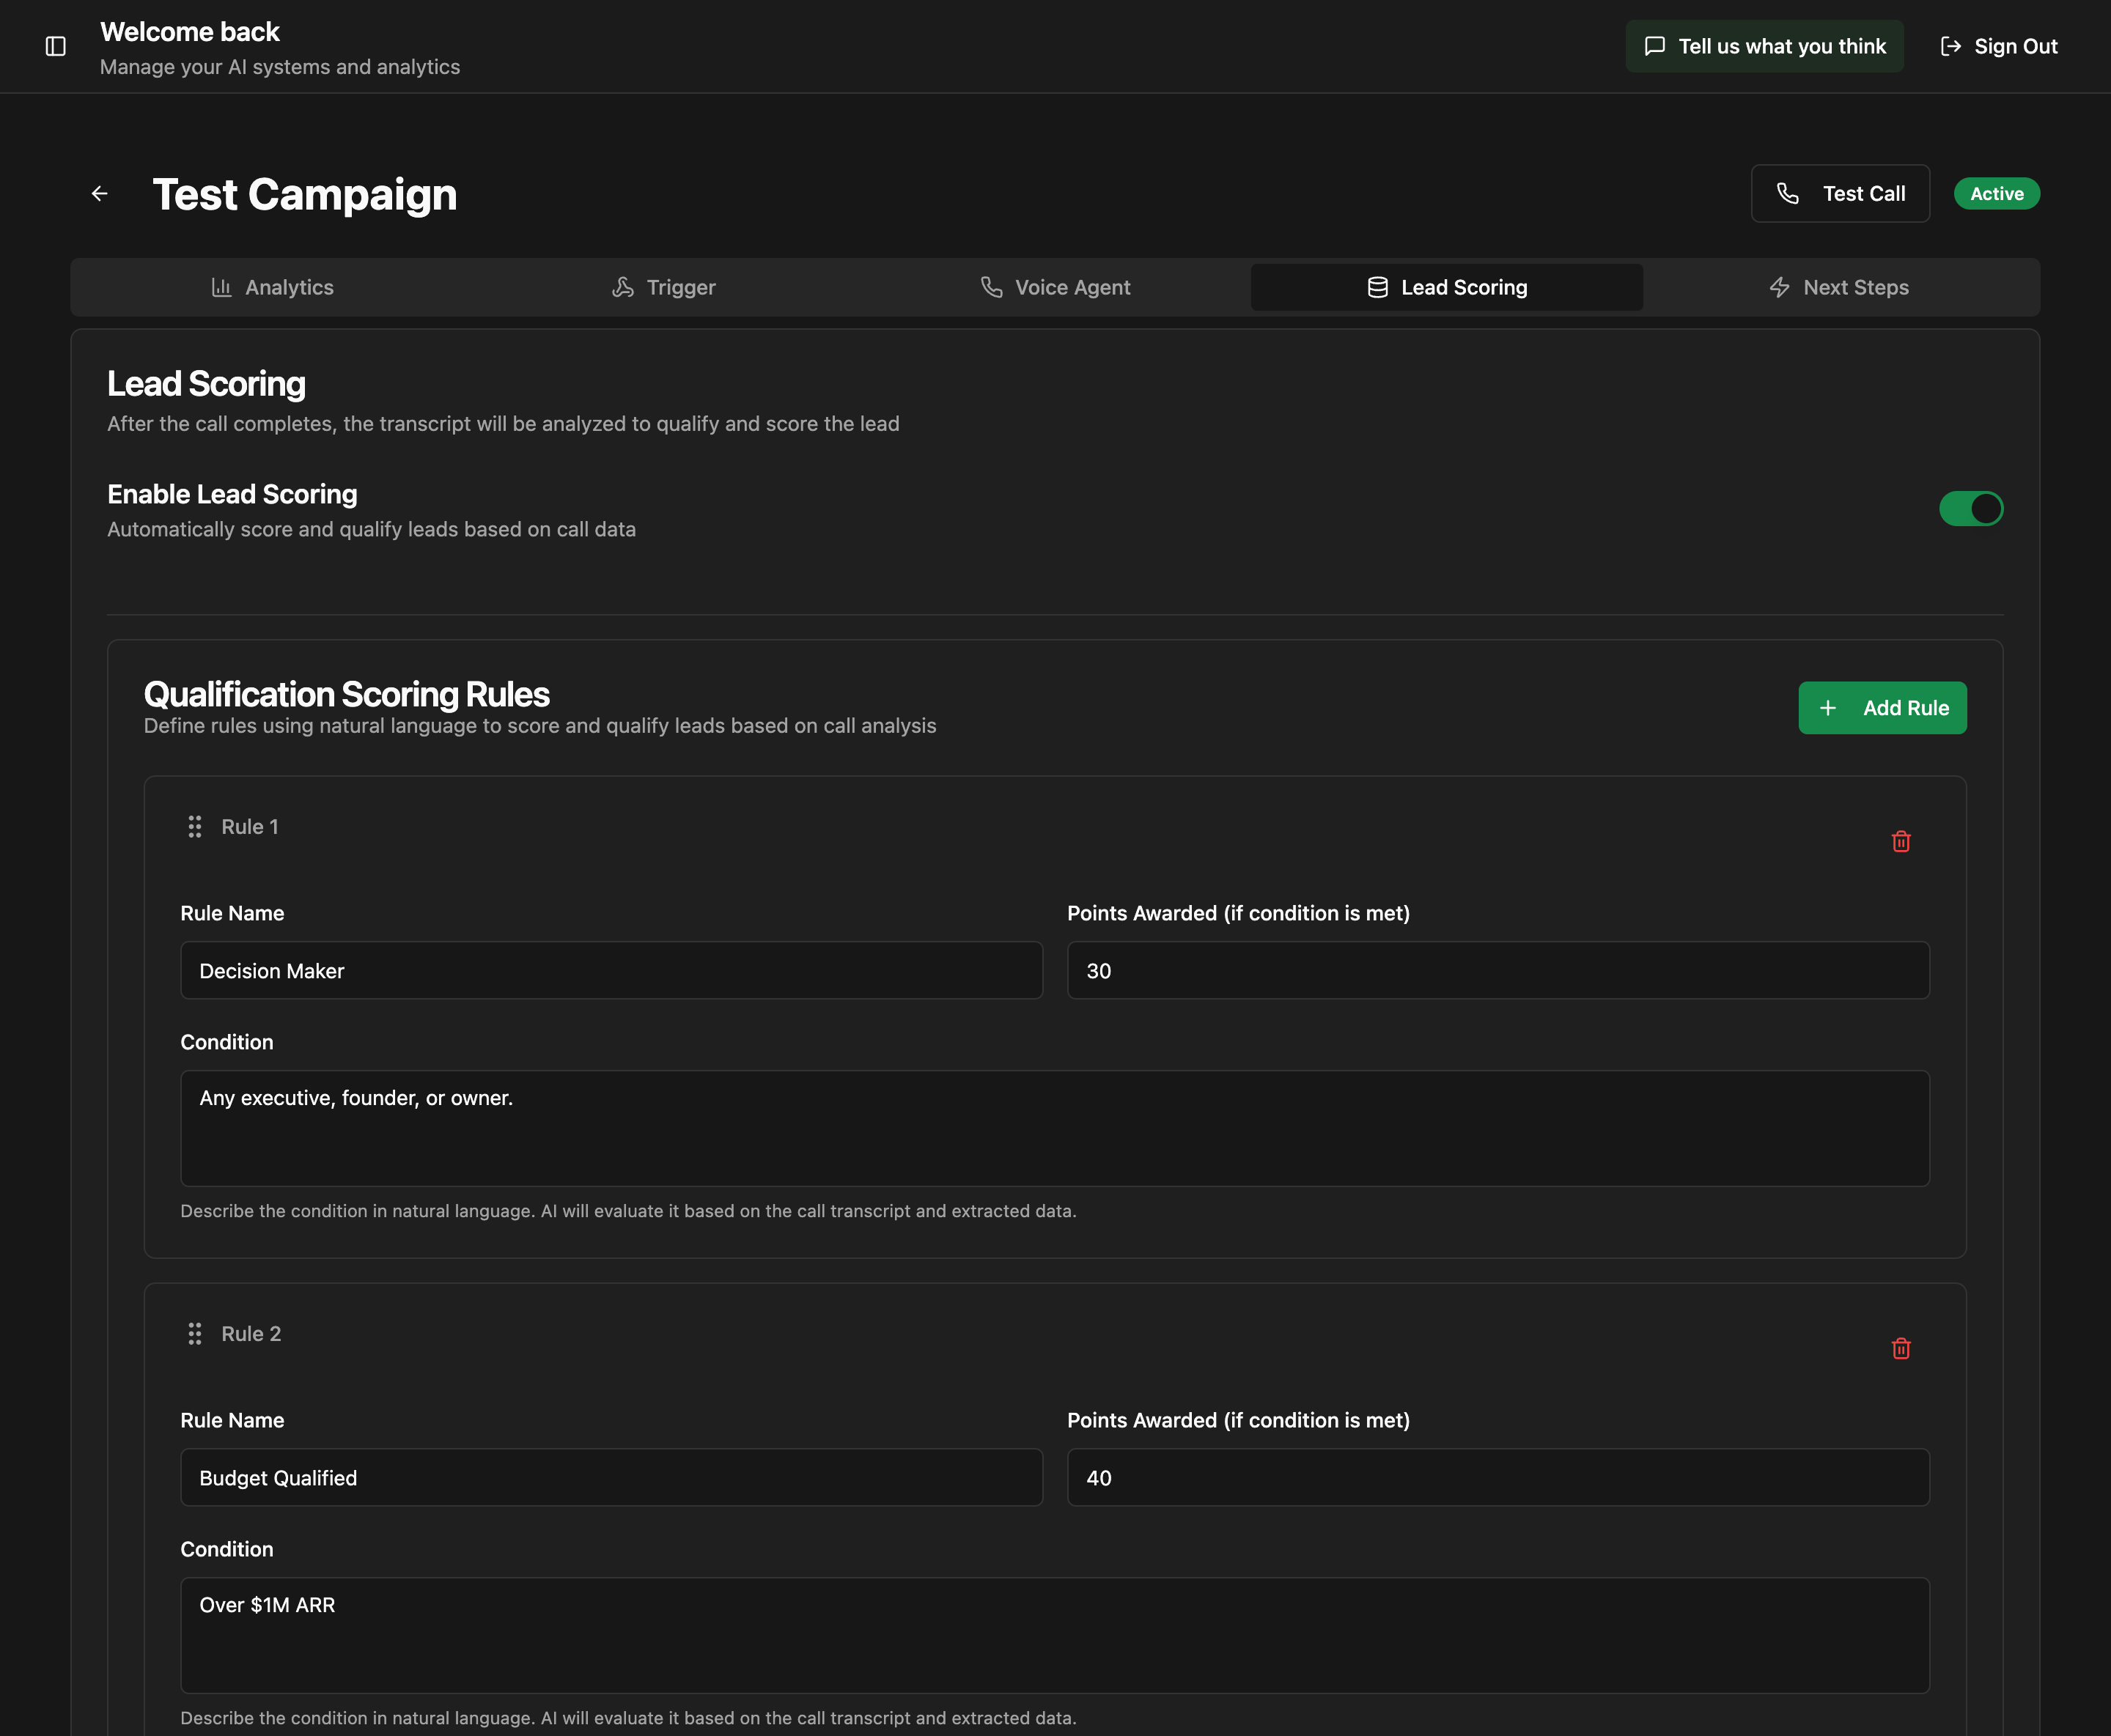
Task: Toggle the sidebar panel icon
Action: point(56,46)
